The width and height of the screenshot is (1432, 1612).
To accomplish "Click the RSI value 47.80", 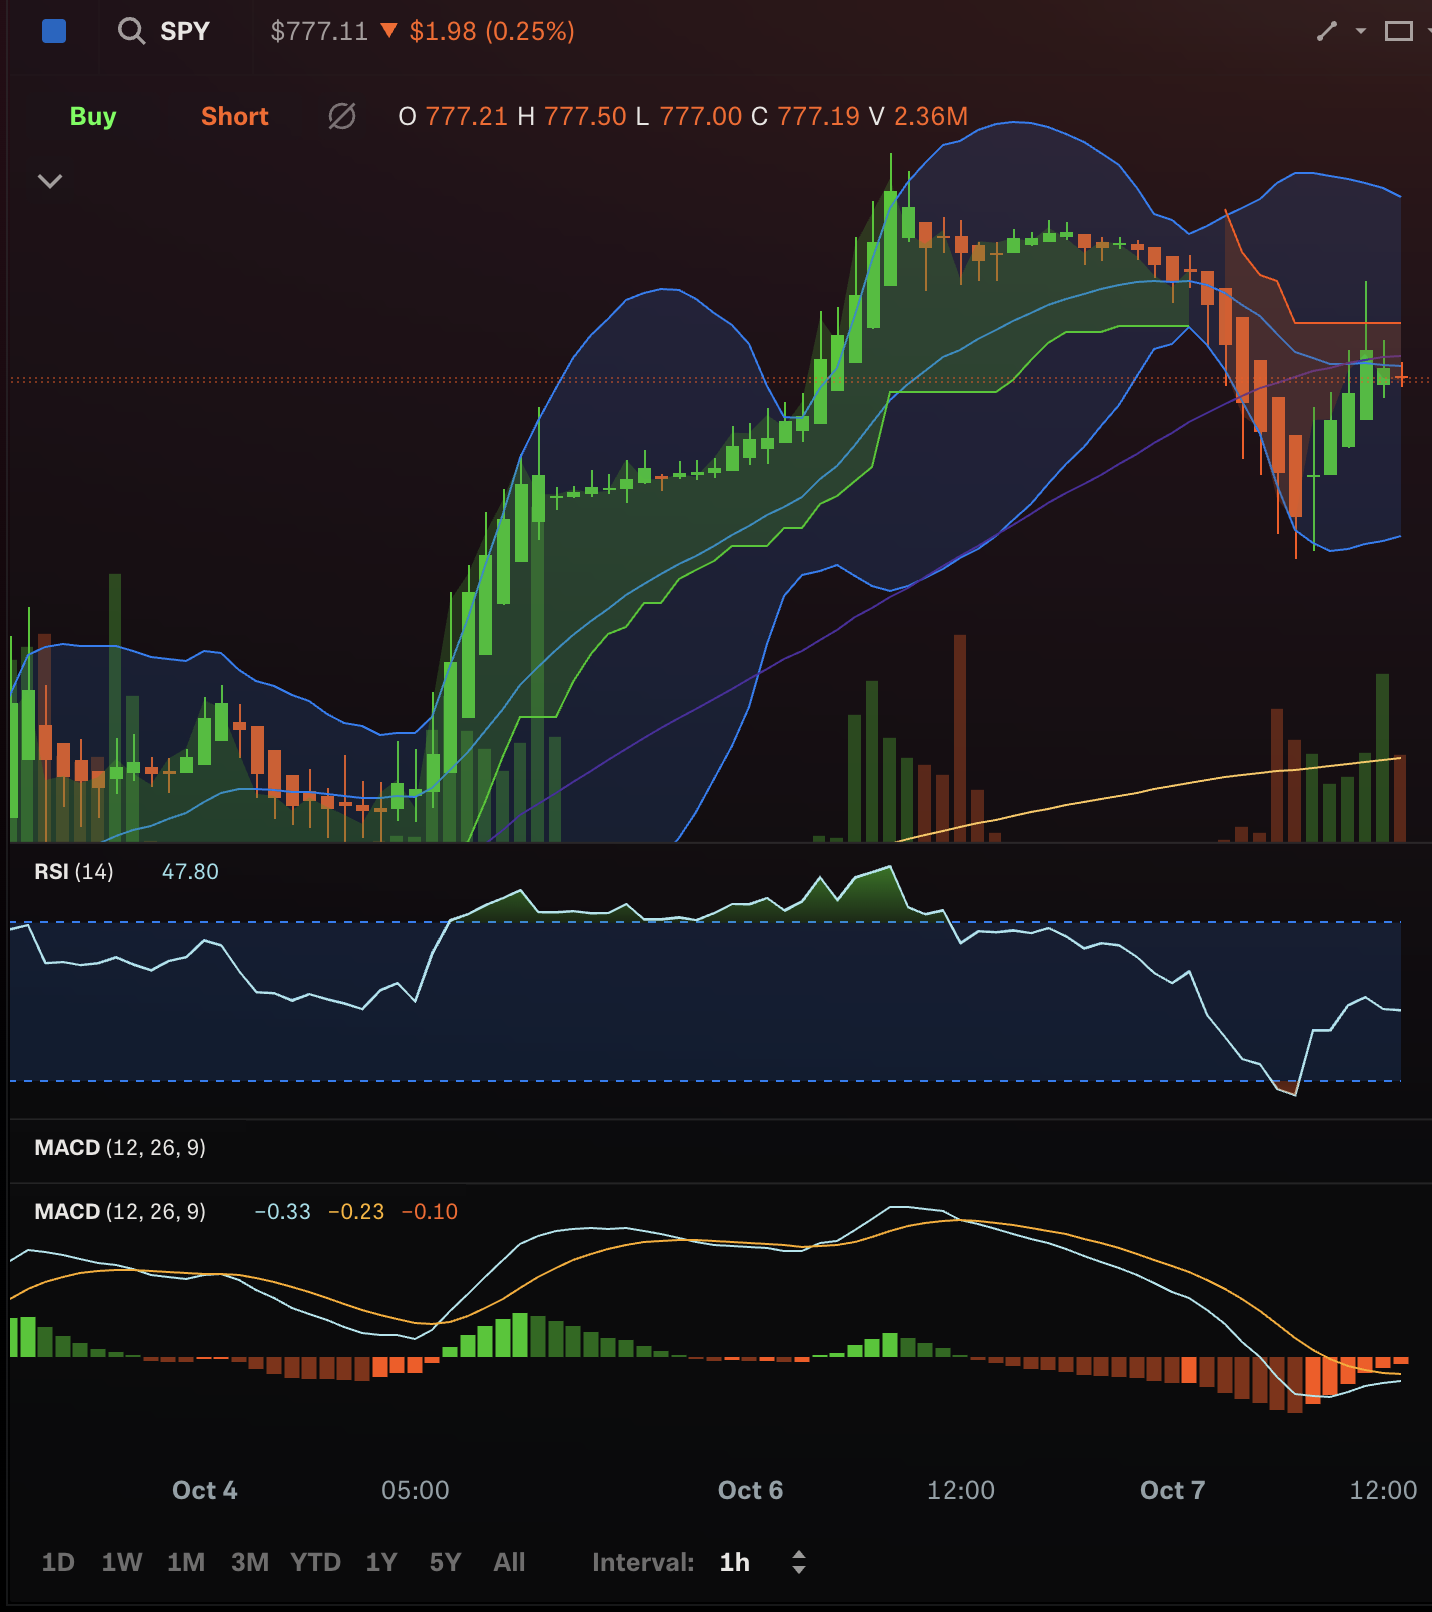I will pyautogui.click(x=190, y=871).
